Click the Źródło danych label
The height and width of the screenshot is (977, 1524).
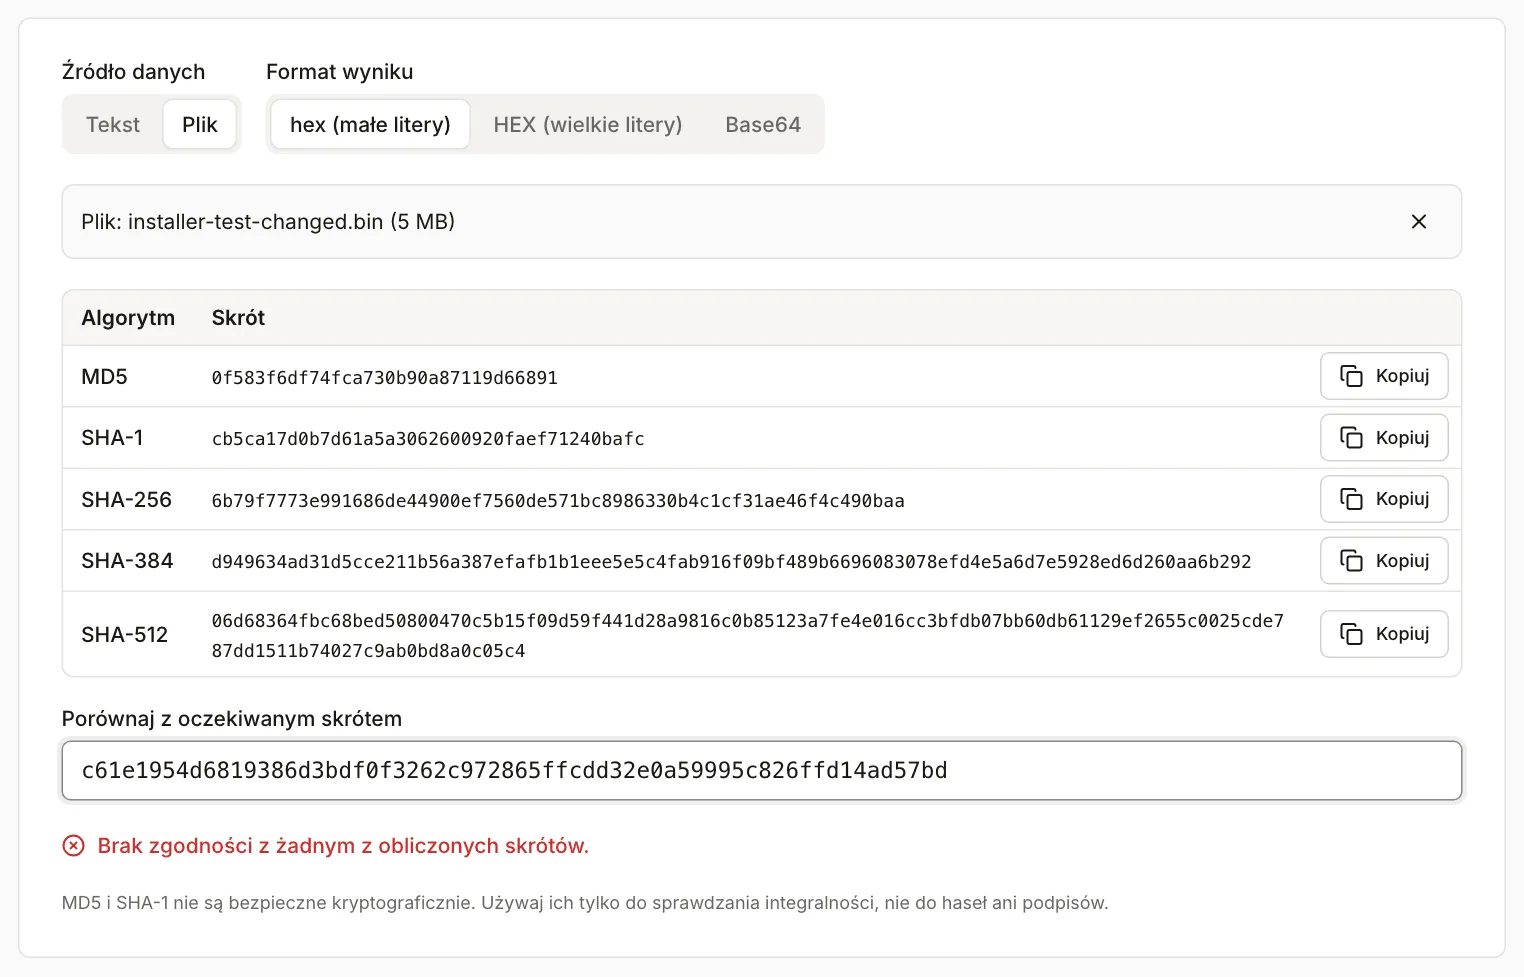click(x=133, y=72)
